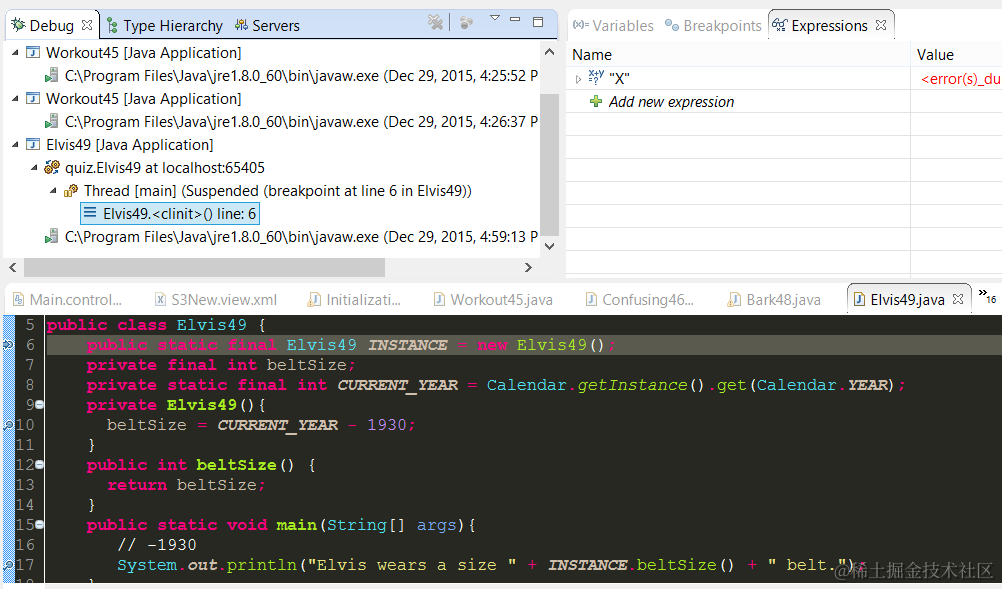Click the green plus icon for new expression
The height and width of the screenshot is (589, 1002).
click(596, 101)
